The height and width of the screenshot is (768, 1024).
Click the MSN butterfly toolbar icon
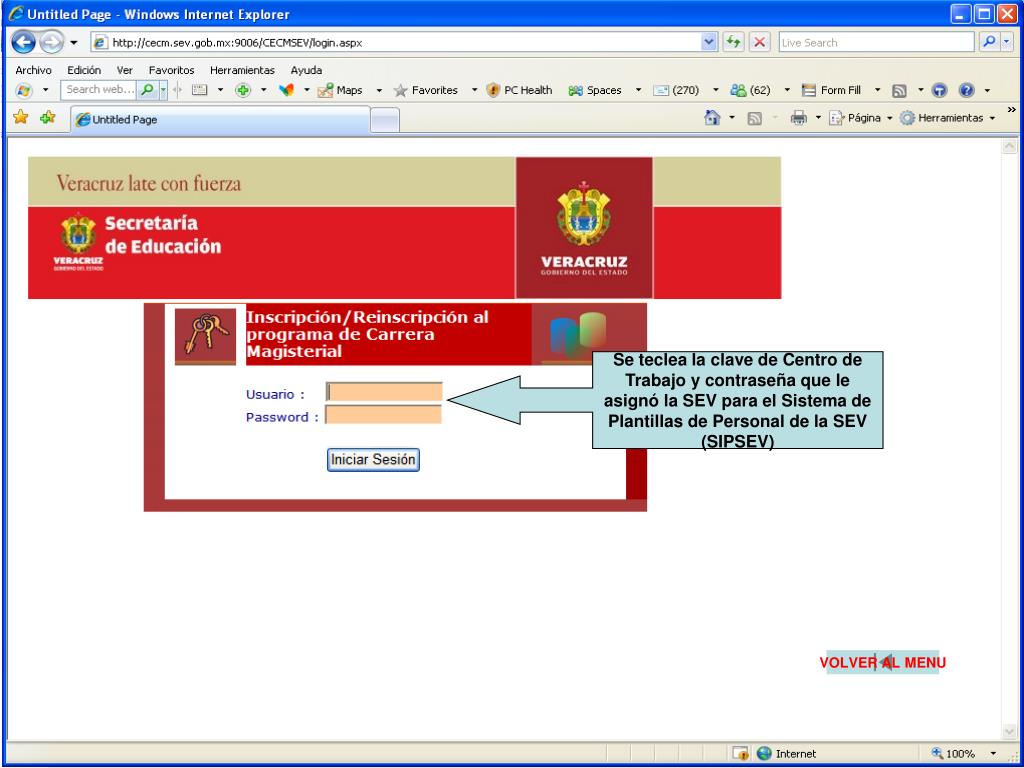click(286, 90)
